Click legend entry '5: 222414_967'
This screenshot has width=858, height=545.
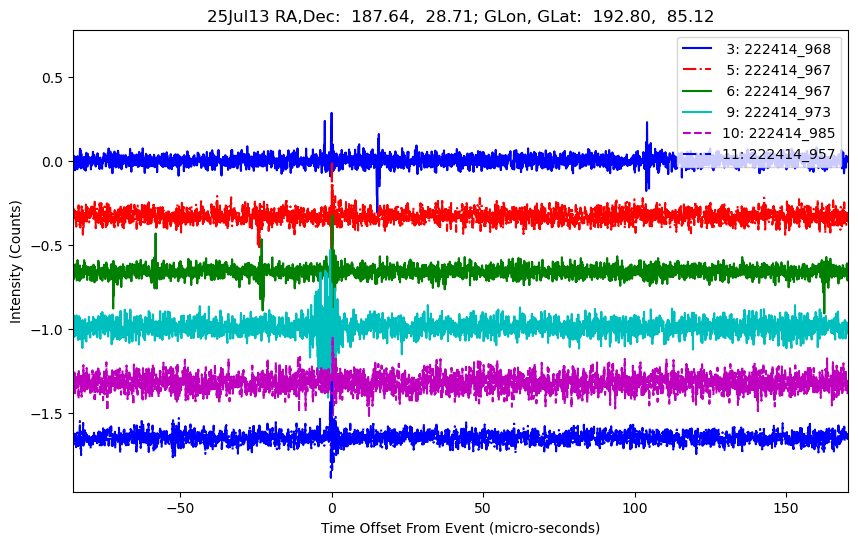[778, 70]
